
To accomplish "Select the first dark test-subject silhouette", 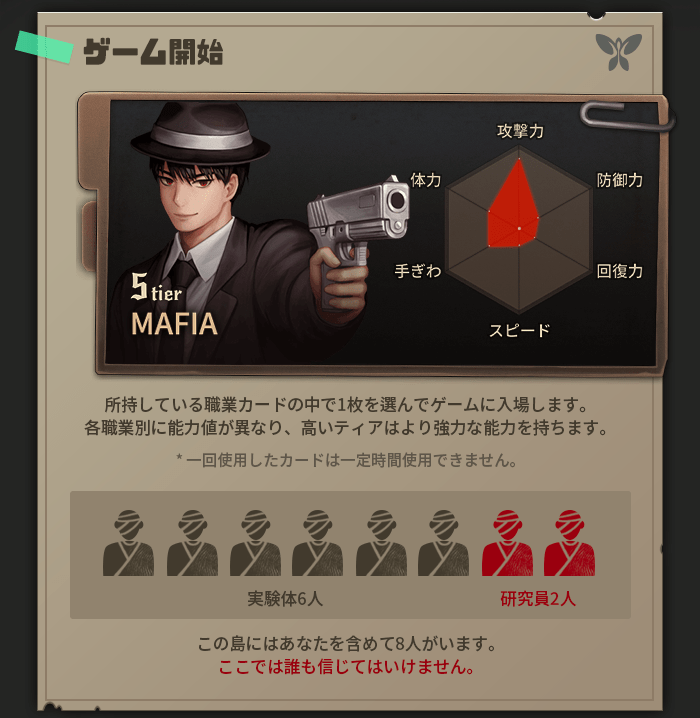I will tap(128, 543).
